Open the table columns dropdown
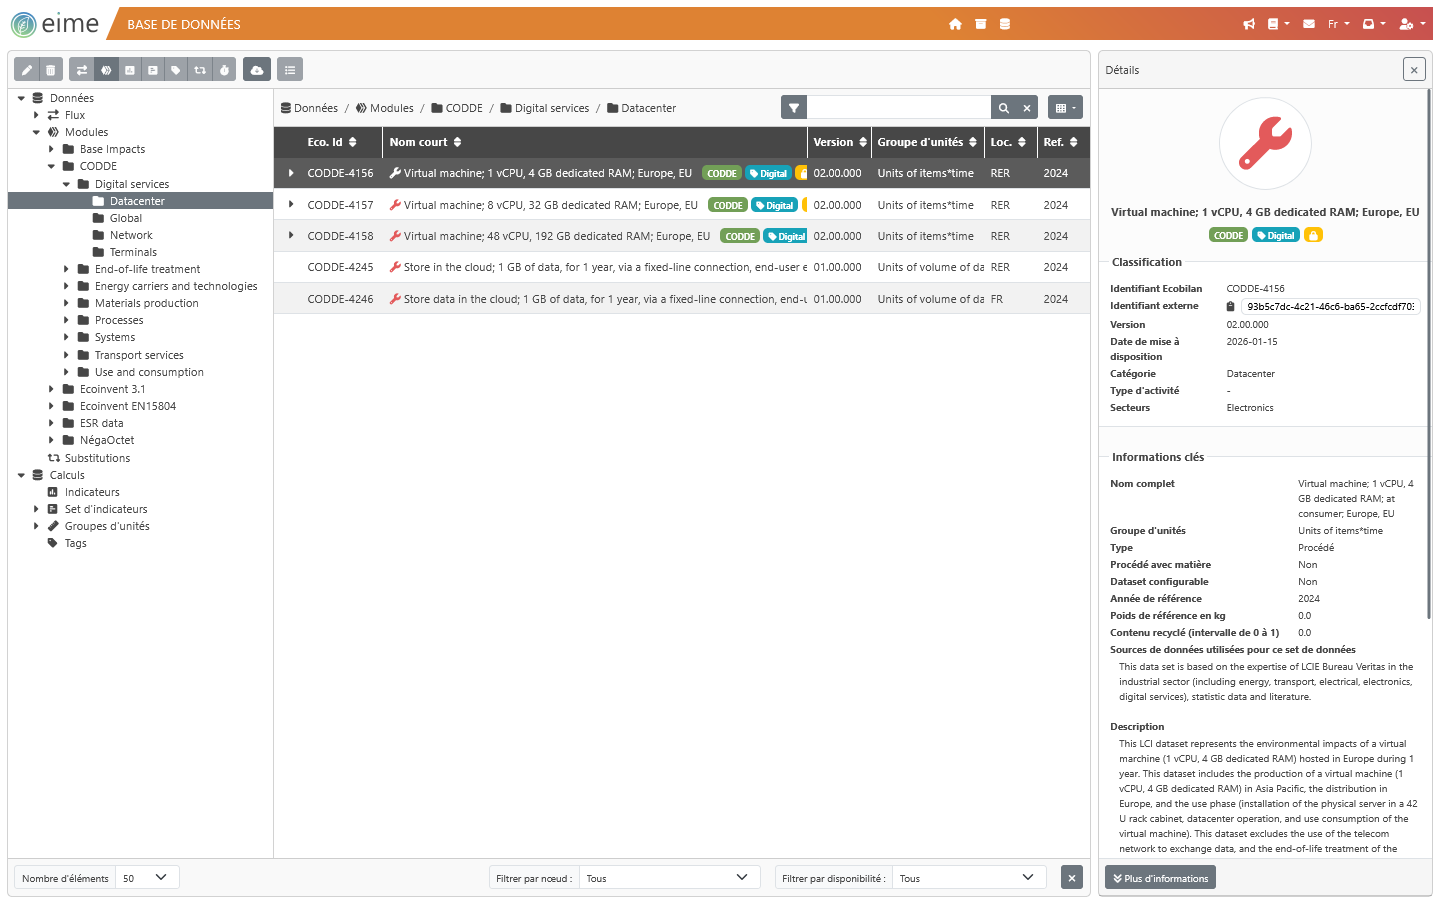The image size is (1440, 900). (1065, 108)
